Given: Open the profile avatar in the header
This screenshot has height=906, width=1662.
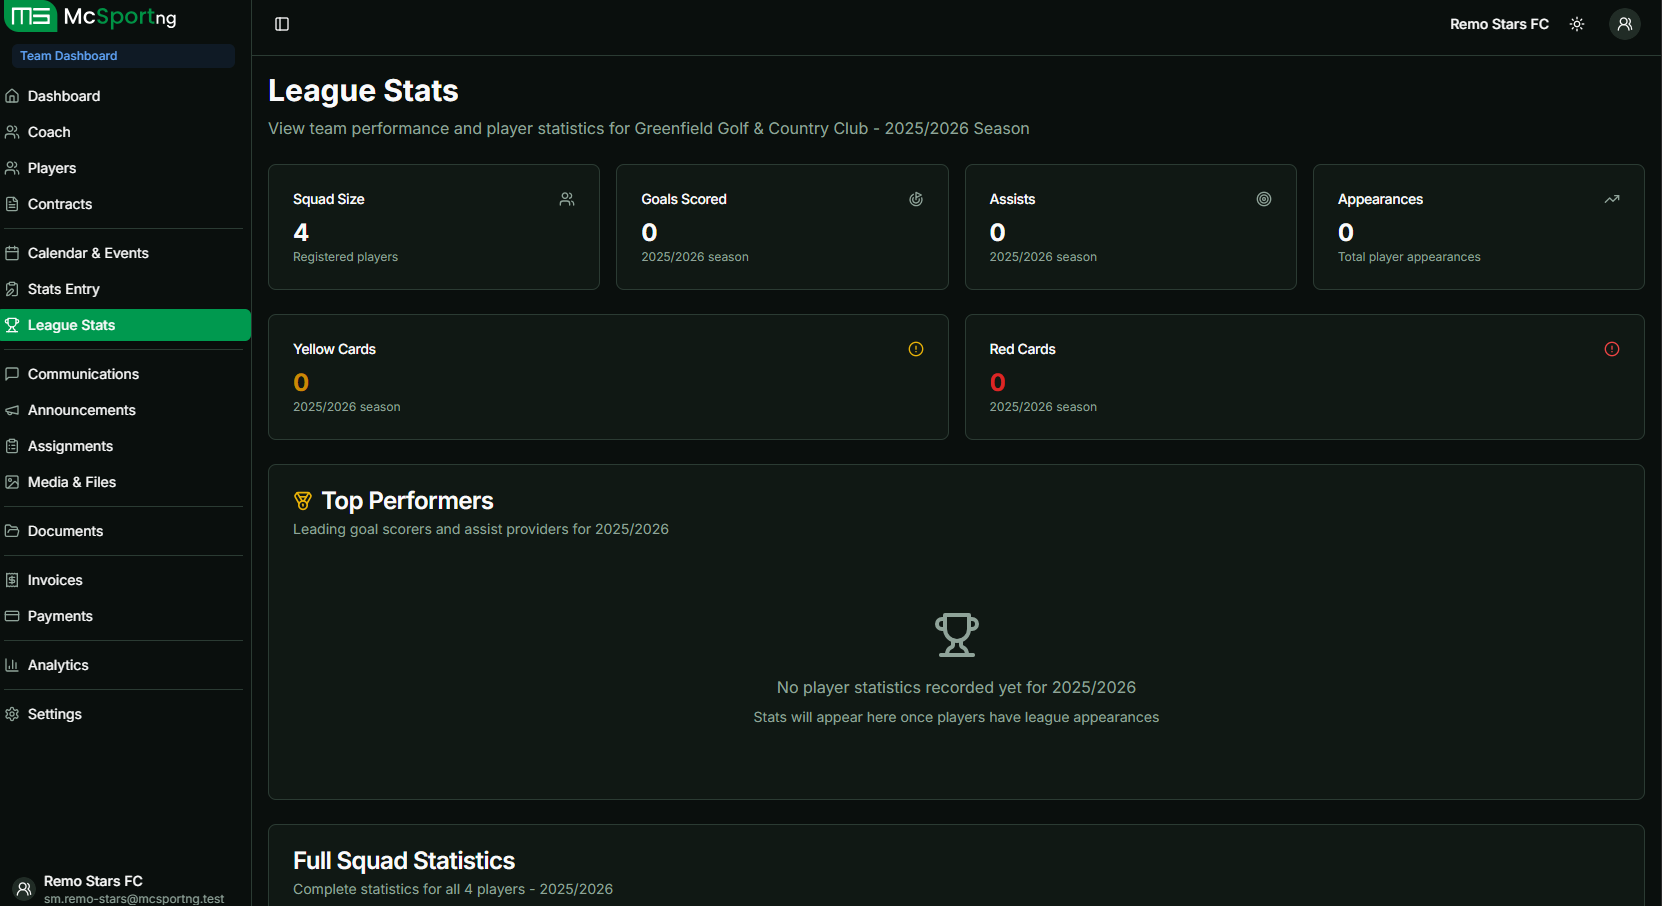Looking at the screenshot, I should [x=1624, y=23].
